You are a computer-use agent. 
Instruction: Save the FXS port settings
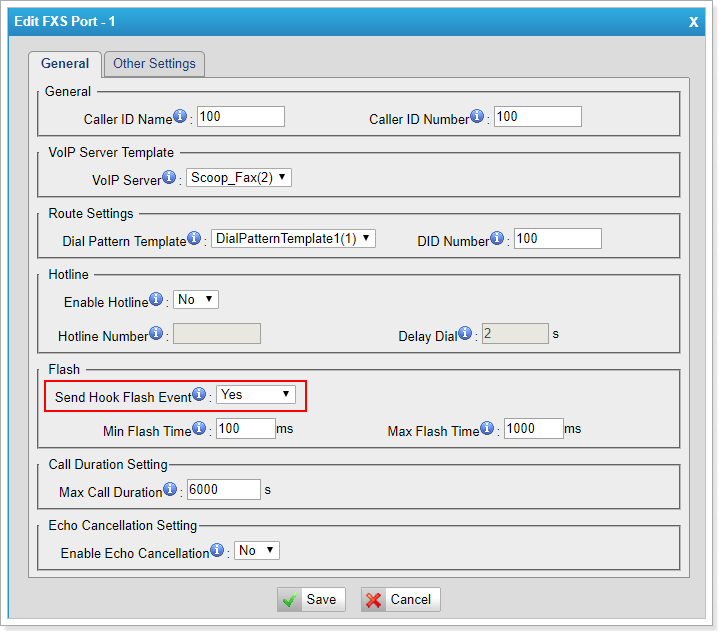point(311,599)
